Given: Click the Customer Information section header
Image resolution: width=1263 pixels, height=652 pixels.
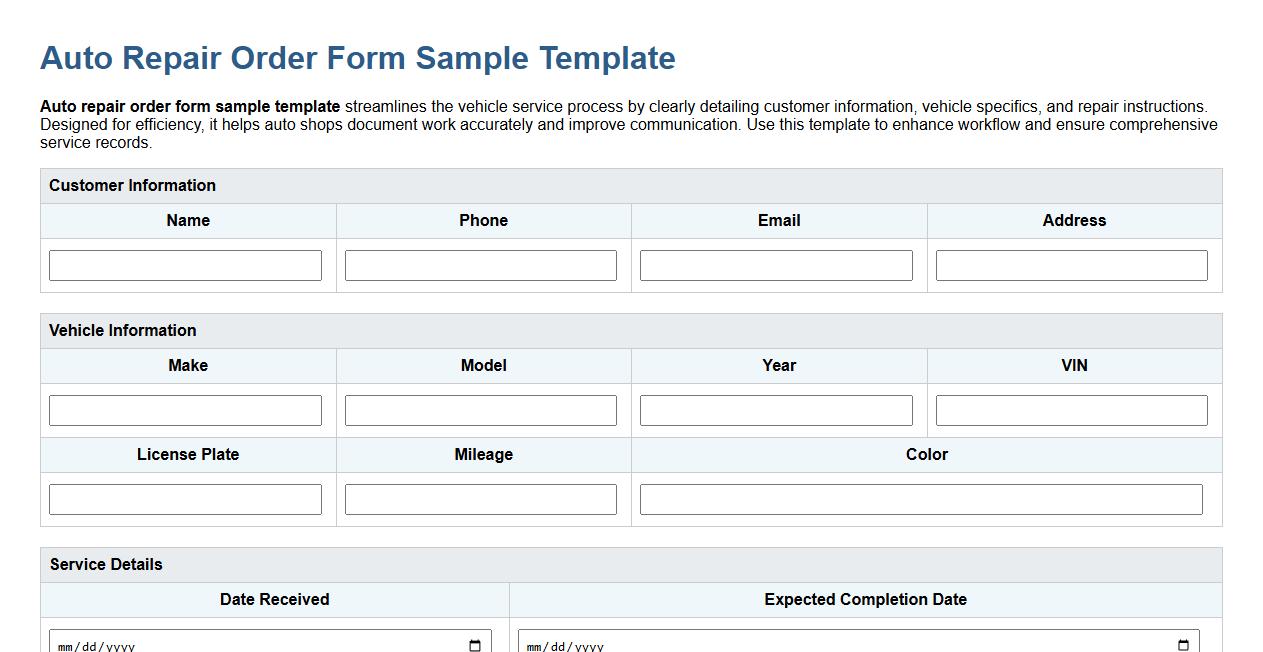Looking at the screenshot, I should [131, 185].
